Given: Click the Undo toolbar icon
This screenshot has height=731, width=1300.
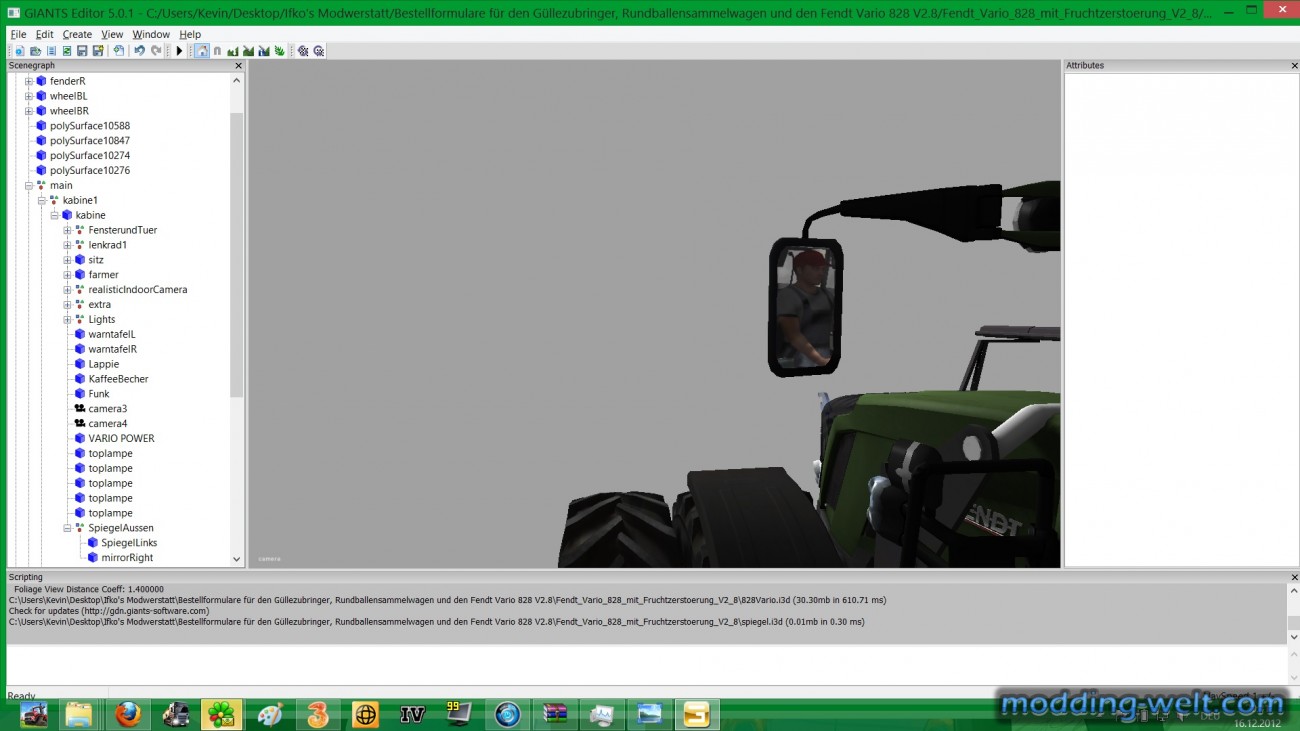Looking at the screenshot, I should point(139,51).
